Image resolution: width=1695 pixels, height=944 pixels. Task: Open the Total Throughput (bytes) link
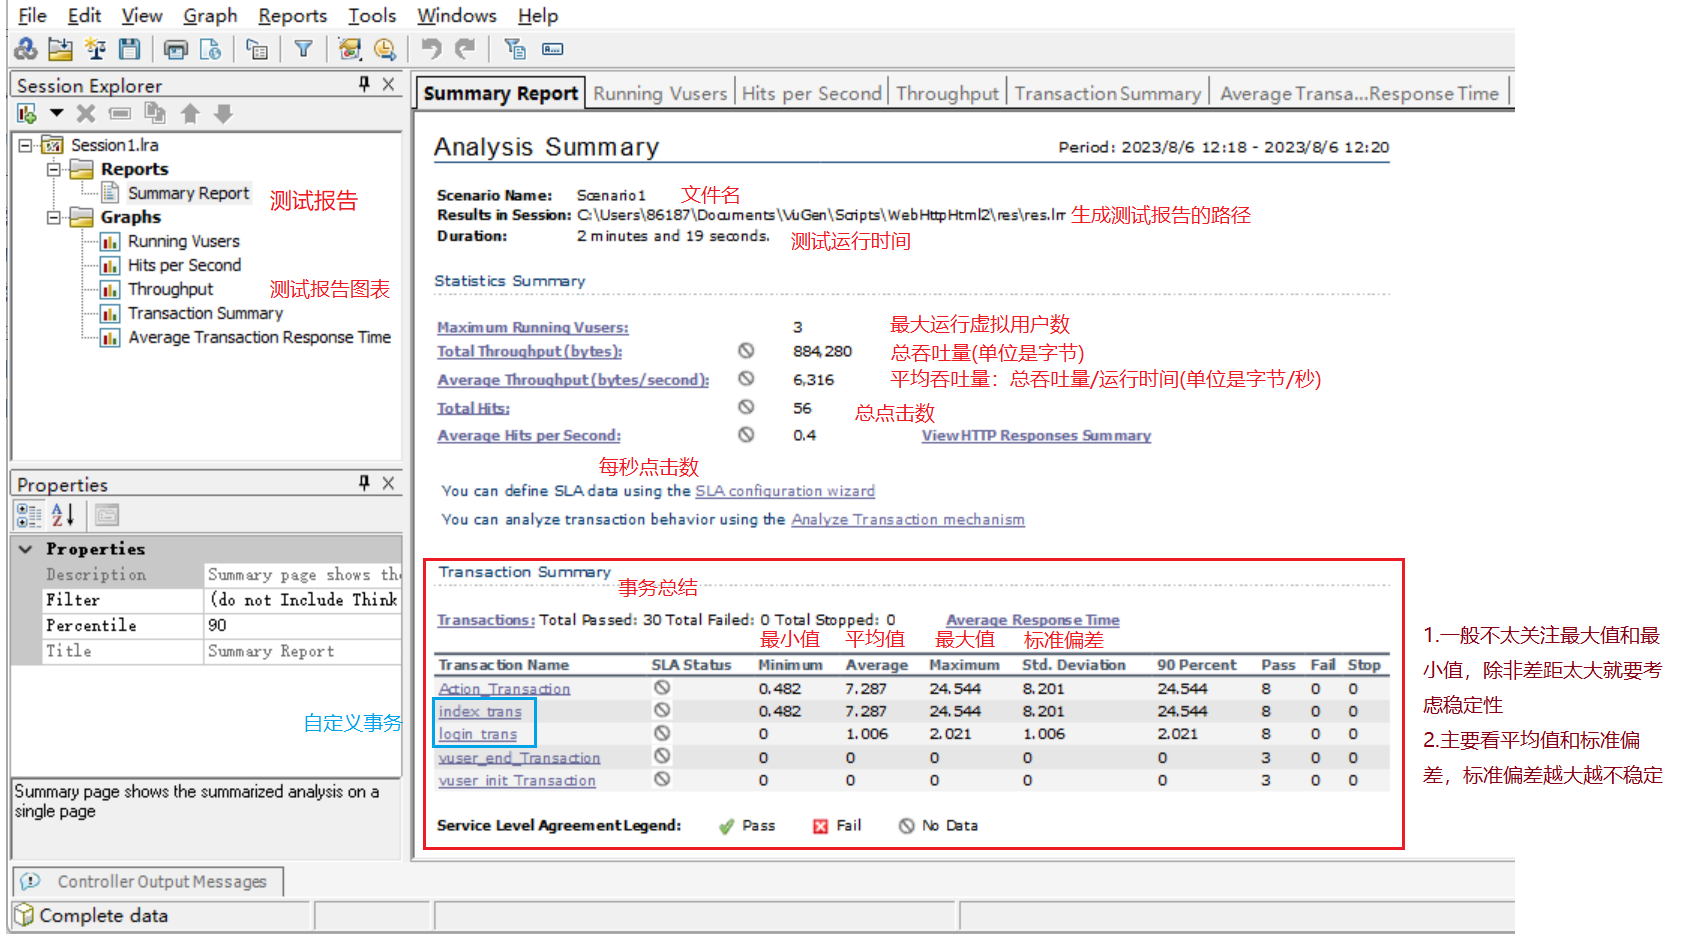(530, 351)
